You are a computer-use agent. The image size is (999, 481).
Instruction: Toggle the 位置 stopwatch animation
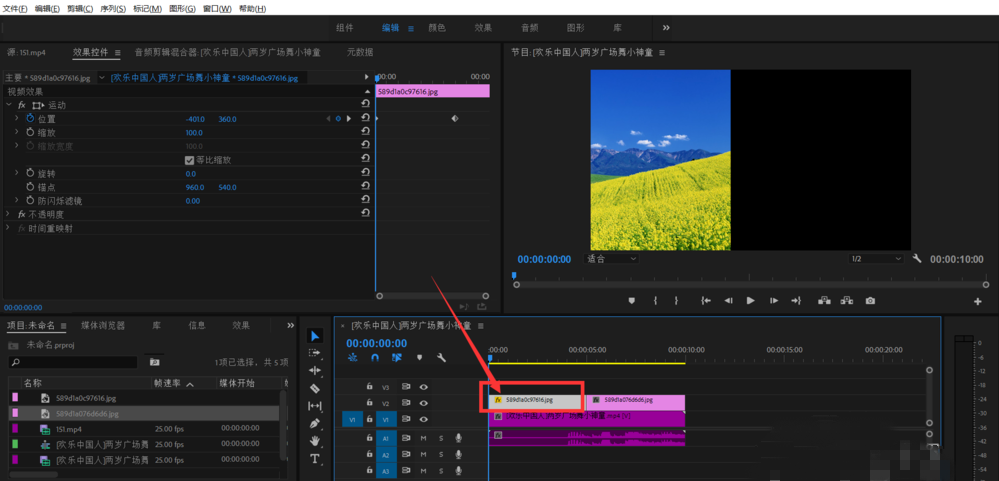tap(29, 119)
